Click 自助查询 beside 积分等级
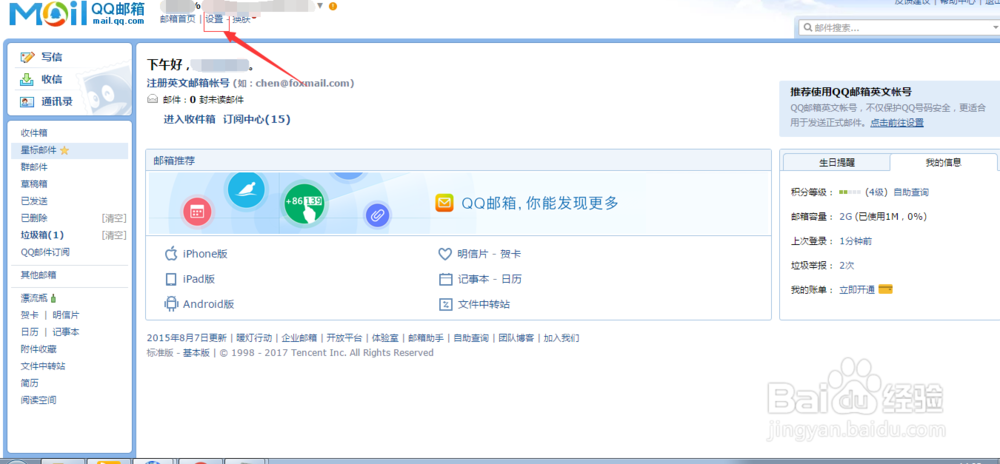The width and height of the screenshot is (1000, 464). (911, 192)
